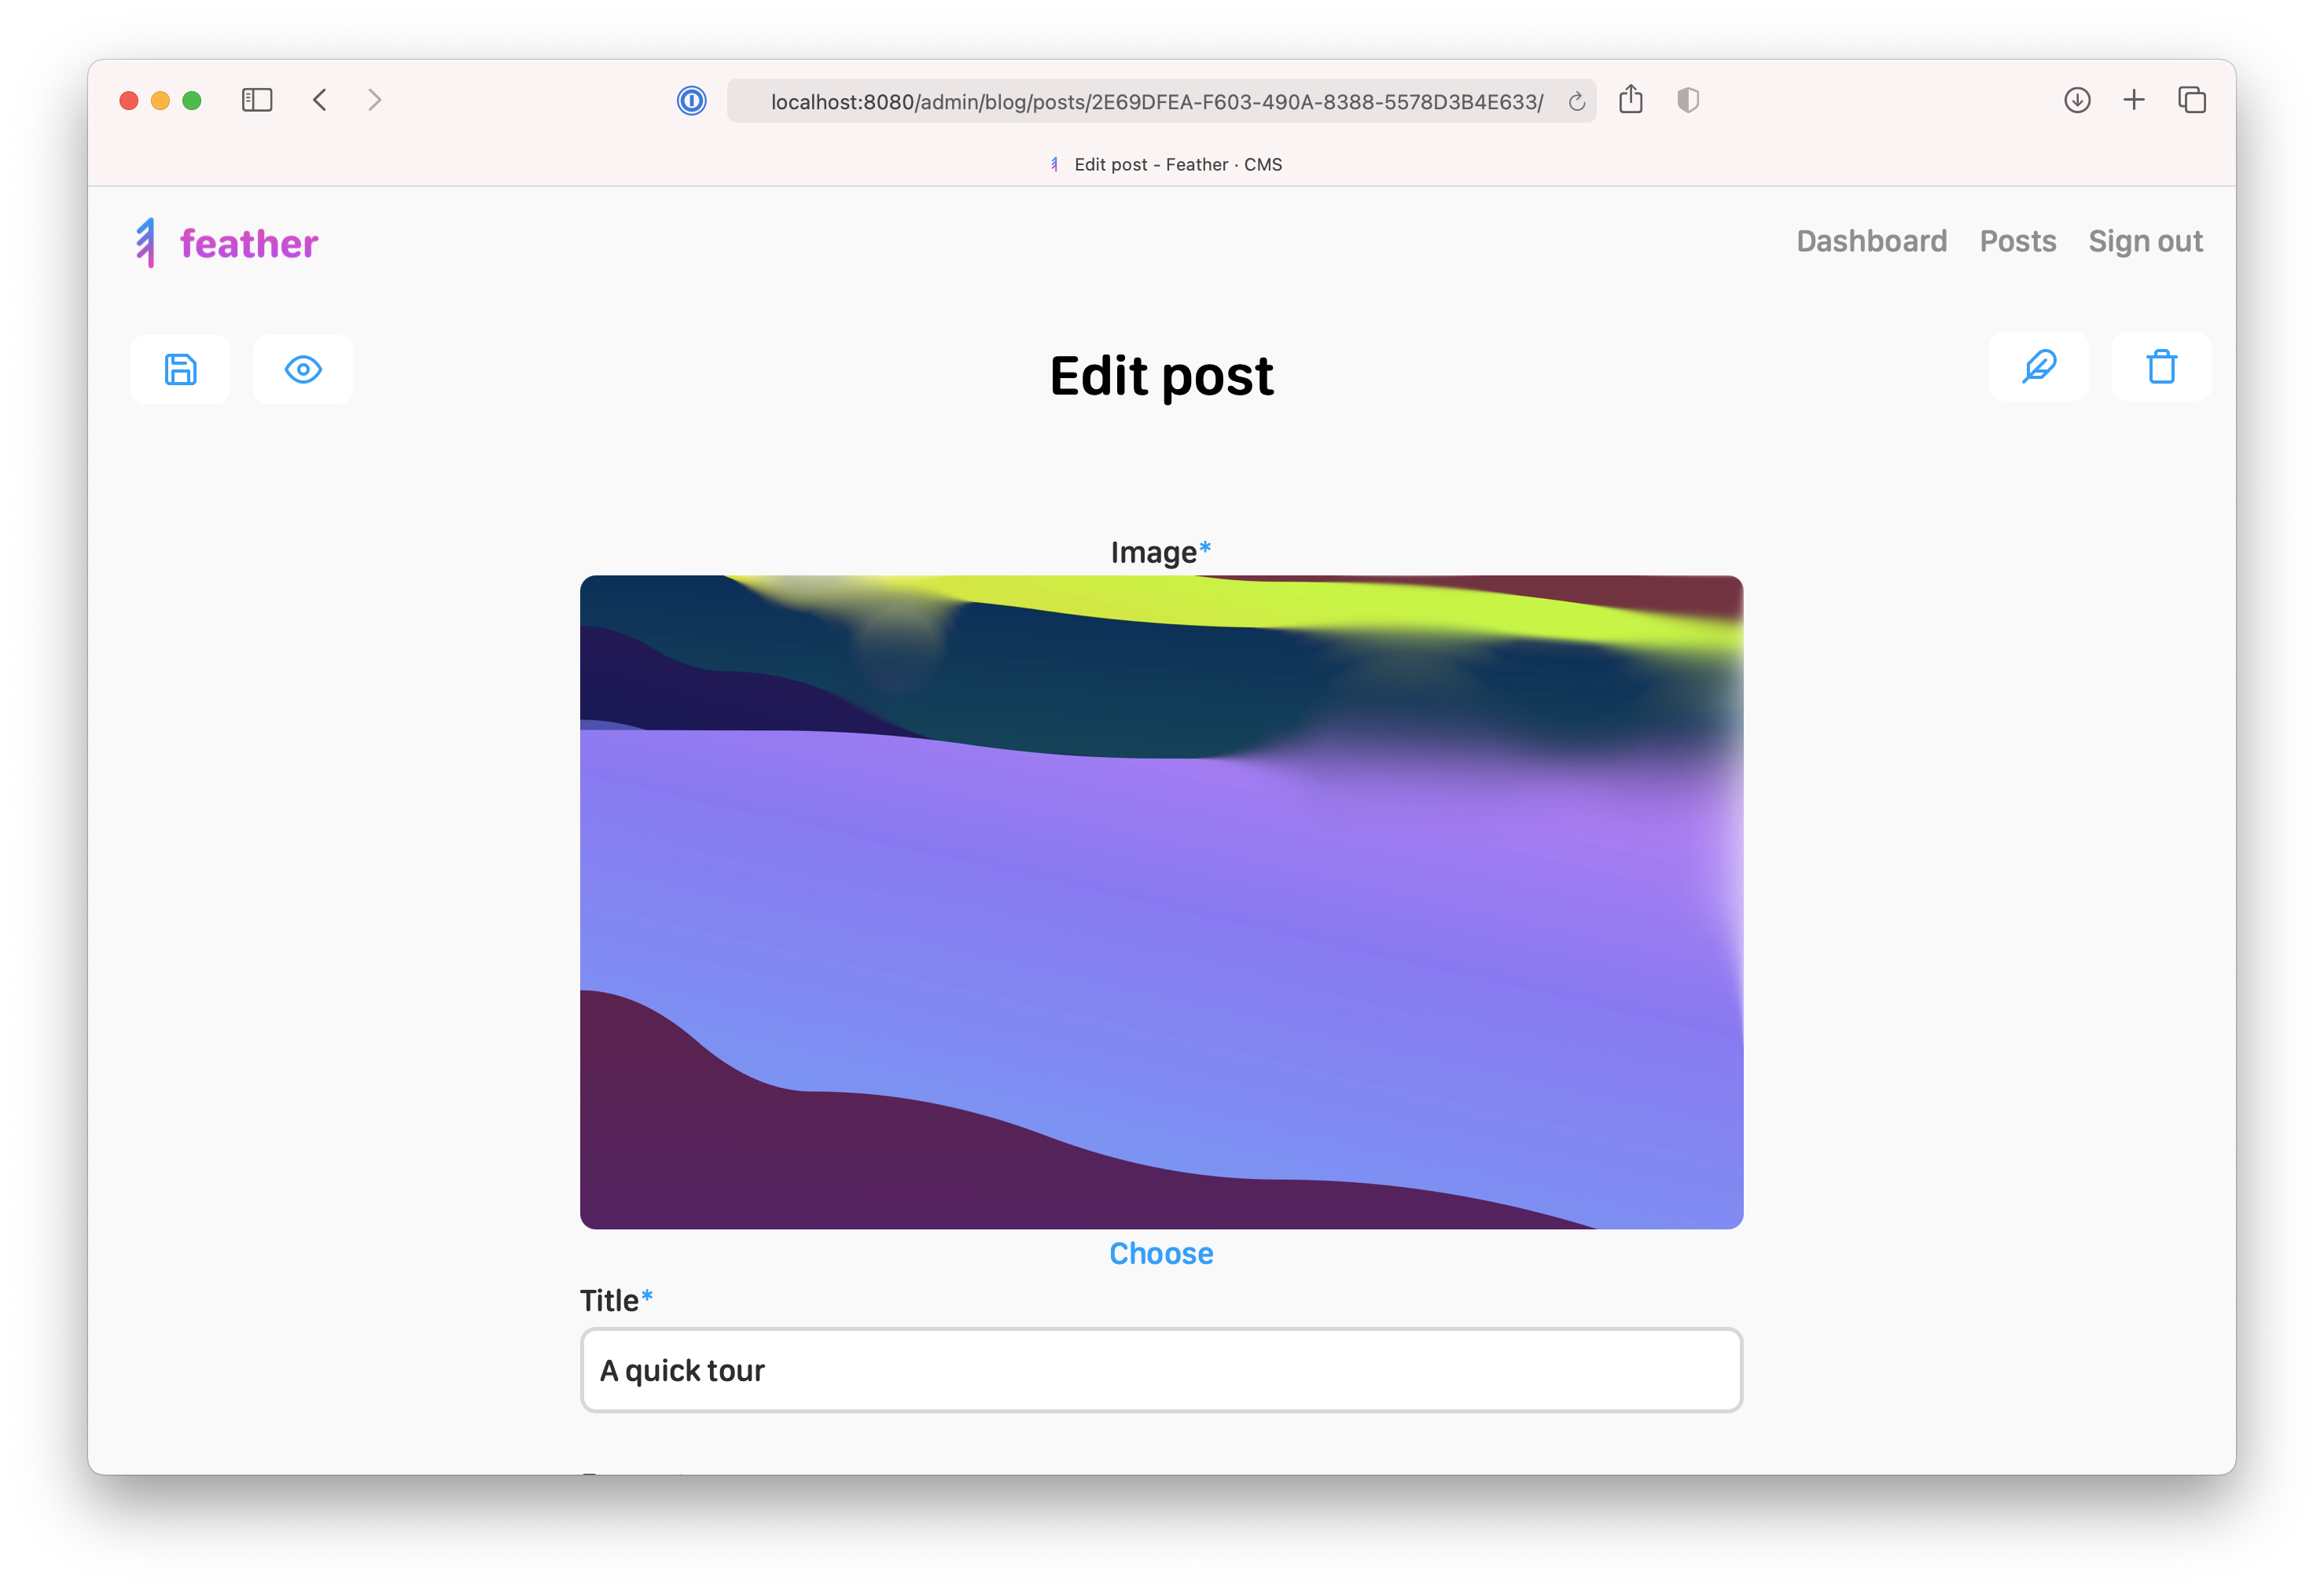Open the Dashboard page
Viewport: 2324px width, 1591px height.
point(1871,241)
